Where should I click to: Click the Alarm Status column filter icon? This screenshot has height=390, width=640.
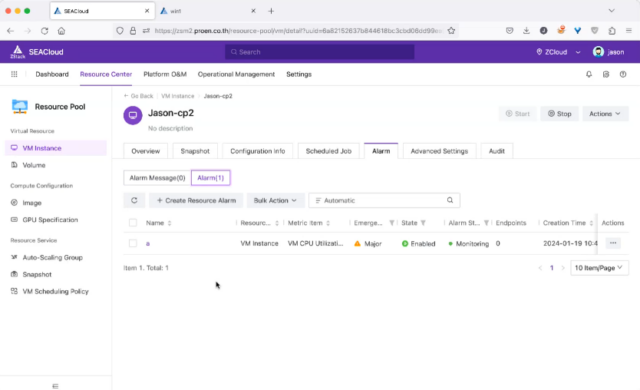point(486,223)
